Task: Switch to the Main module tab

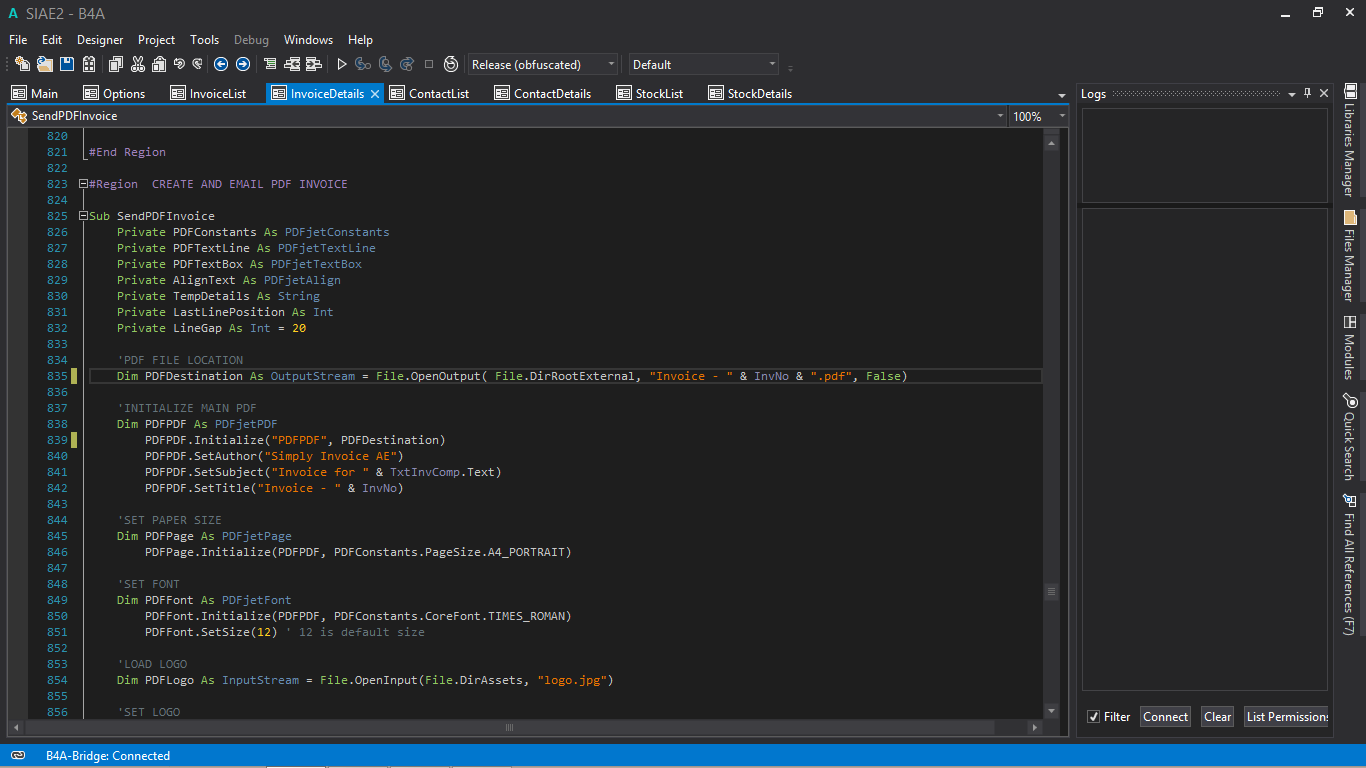Action: (x=35, y=93)
